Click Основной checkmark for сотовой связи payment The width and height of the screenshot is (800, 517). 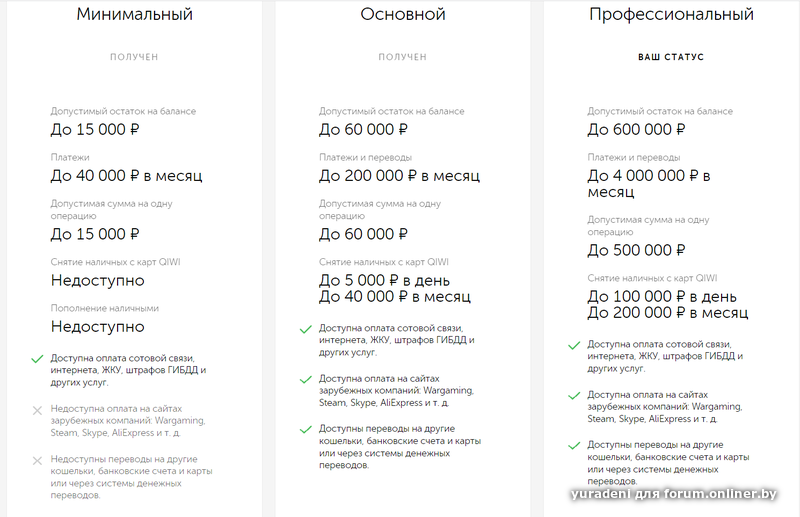306,329
